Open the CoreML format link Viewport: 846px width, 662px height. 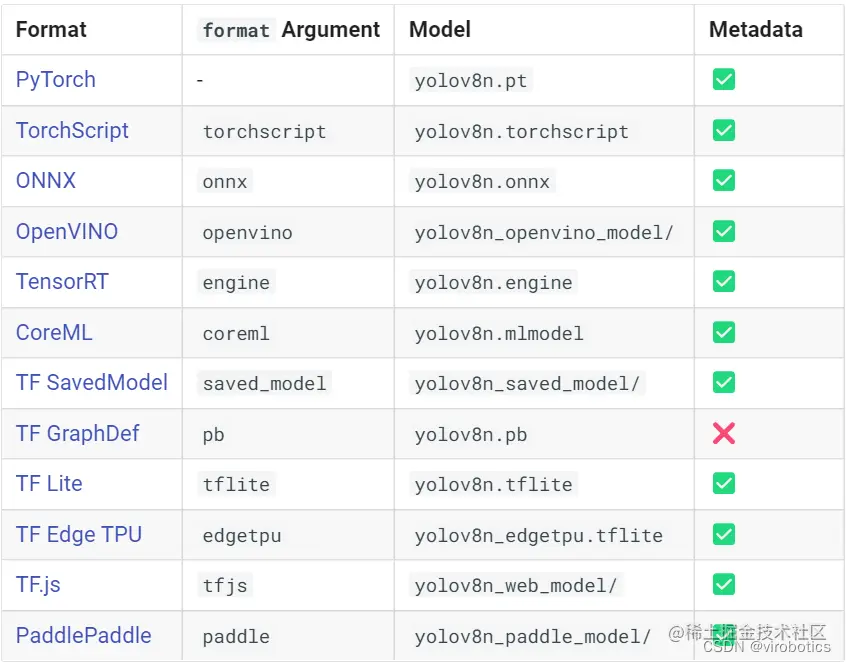54,333
